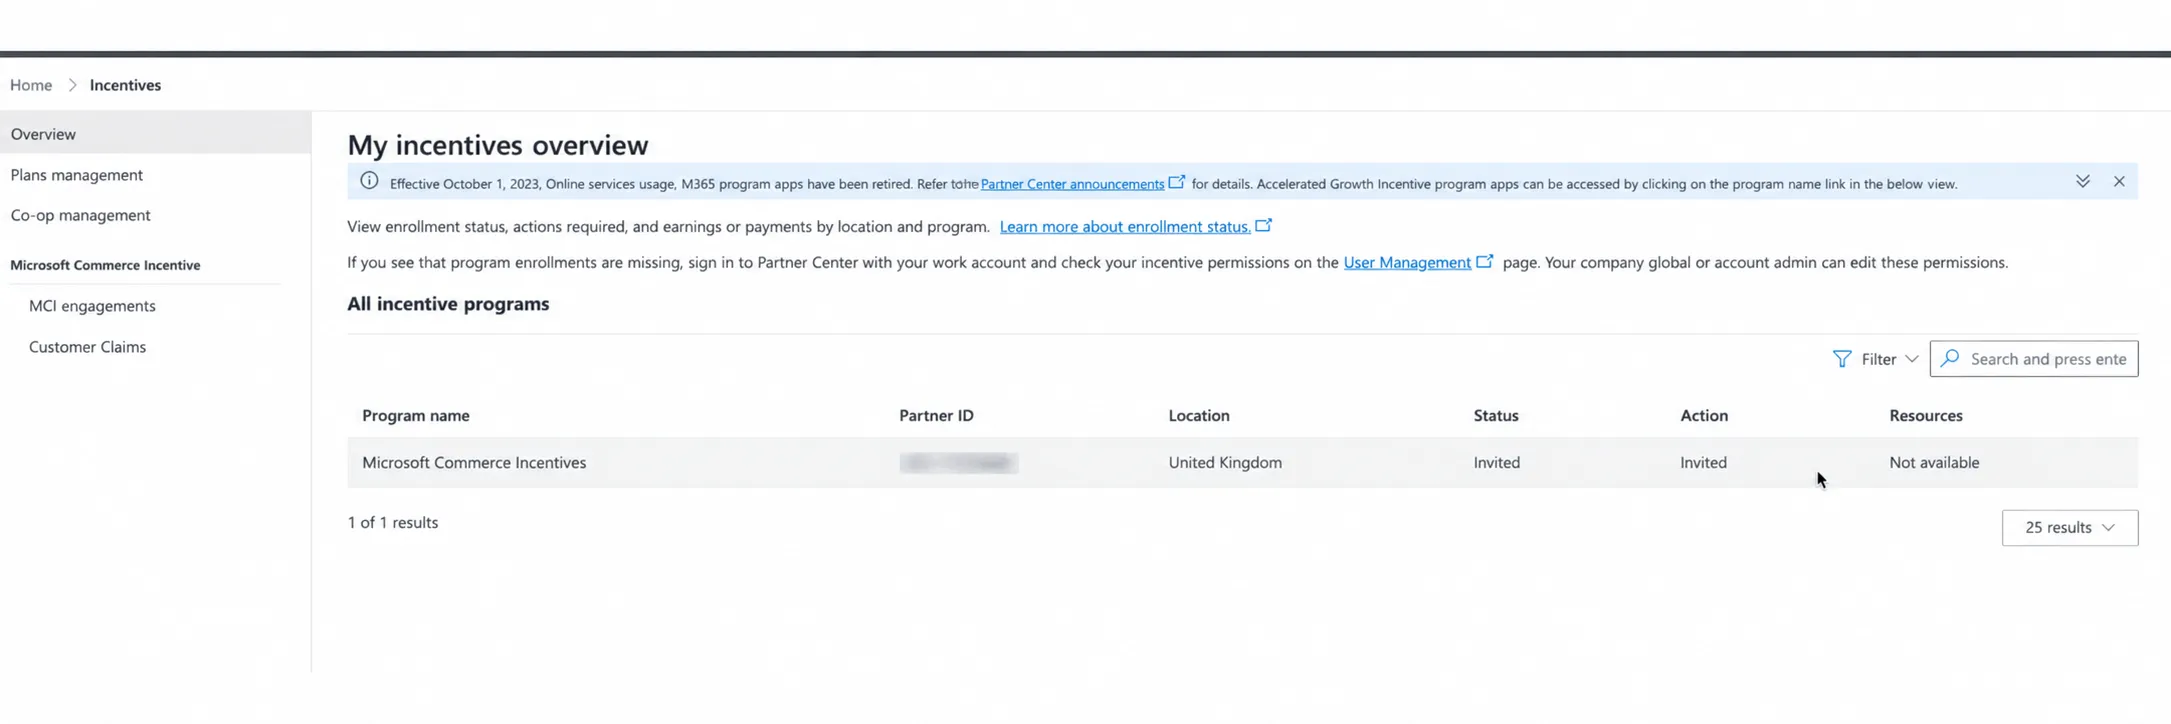Open MCI engagements in the sidebar

click(92, 306)
